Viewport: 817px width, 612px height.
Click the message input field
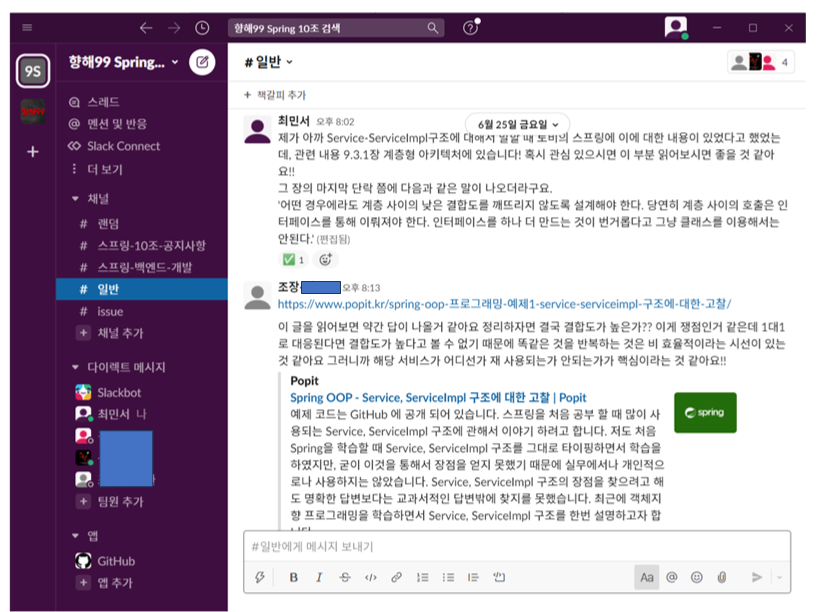517,546
